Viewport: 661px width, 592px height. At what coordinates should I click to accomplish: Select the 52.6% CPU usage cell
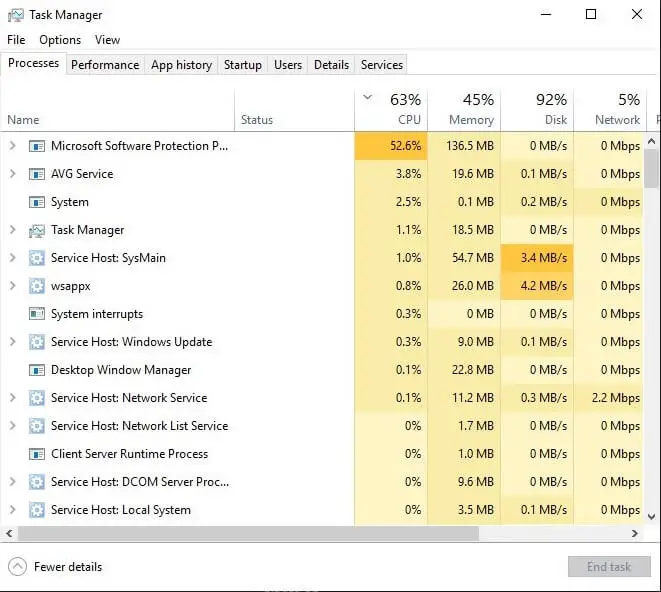pos(391,146)
